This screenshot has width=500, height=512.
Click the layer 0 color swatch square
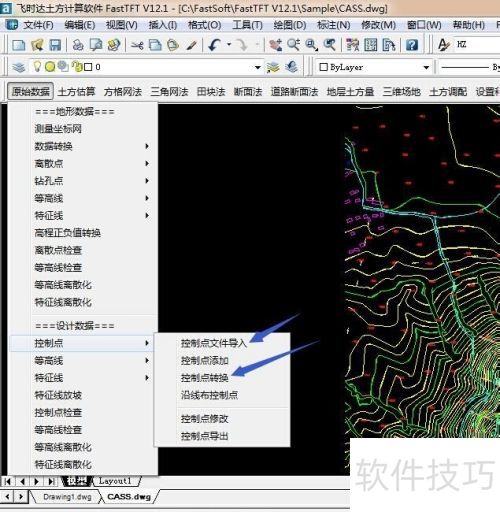88,67
